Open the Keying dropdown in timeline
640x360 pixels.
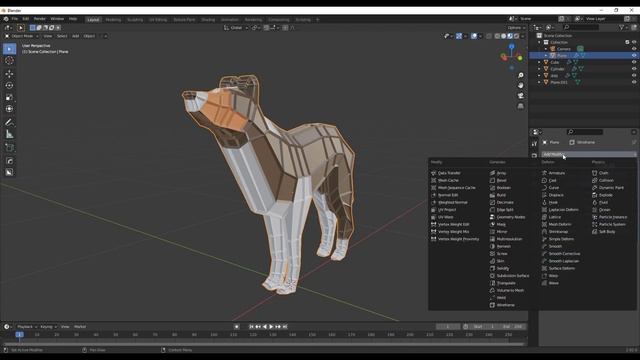coord(48,327)
